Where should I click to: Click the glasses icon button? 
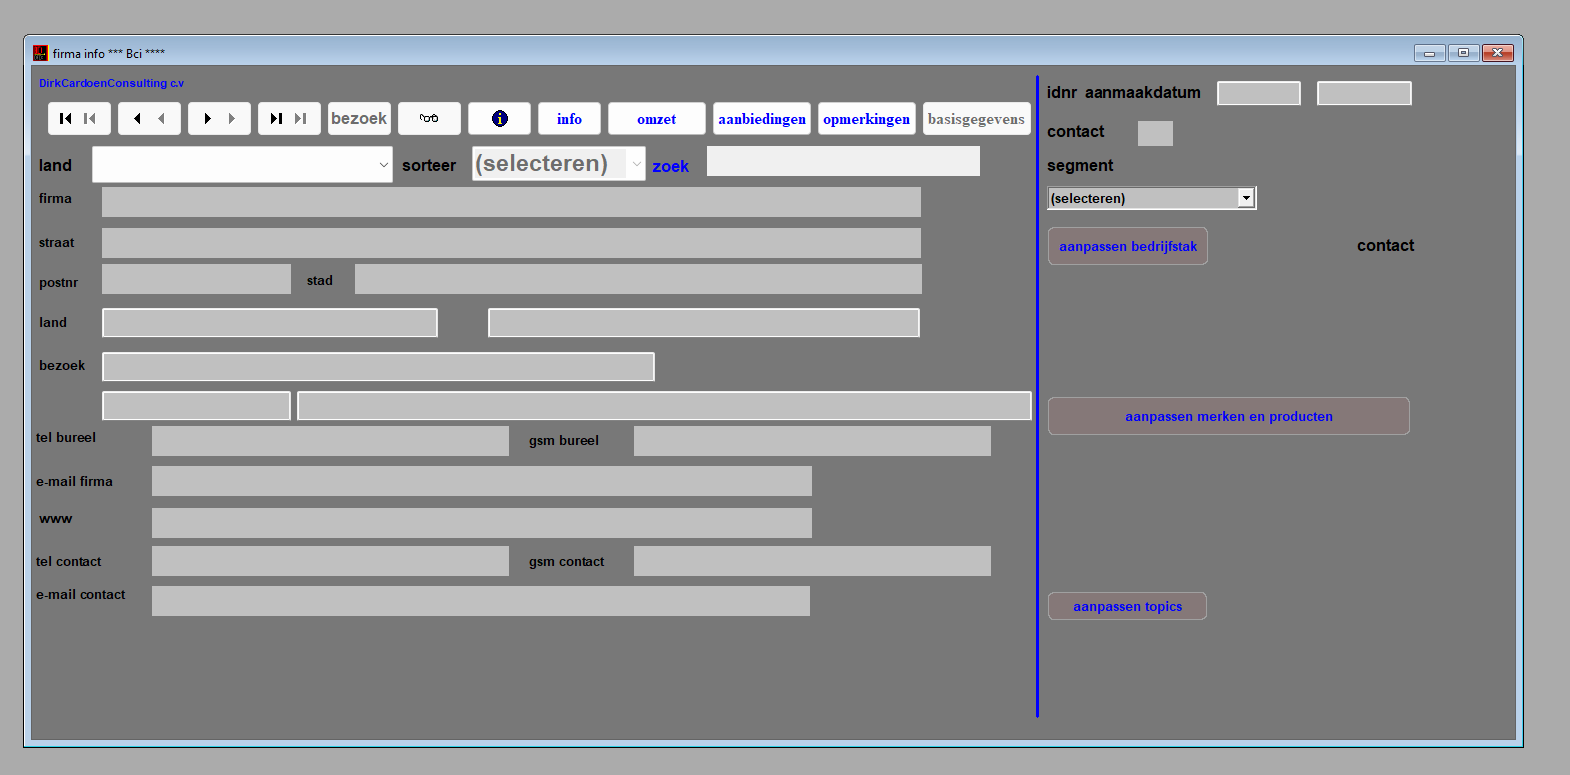pos(429,119)
